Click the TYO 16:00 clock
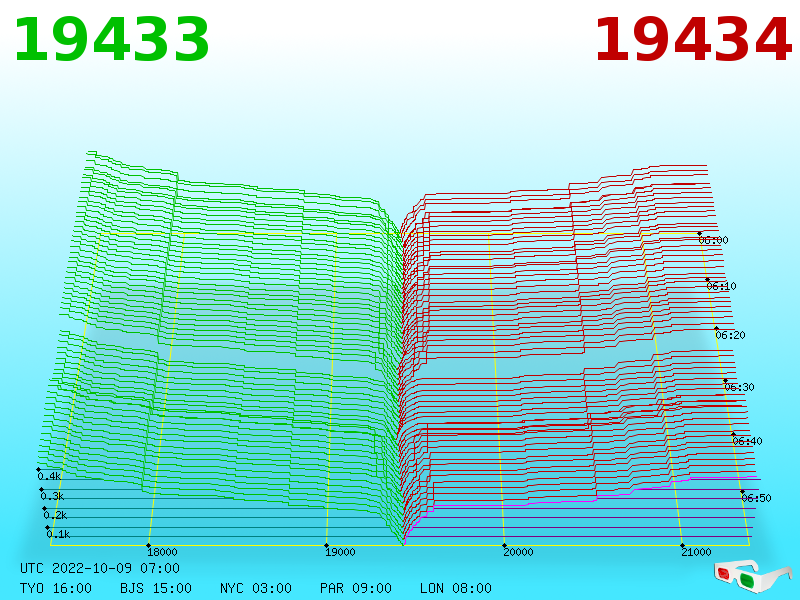The image size is (800, 600). click(56, 588)
